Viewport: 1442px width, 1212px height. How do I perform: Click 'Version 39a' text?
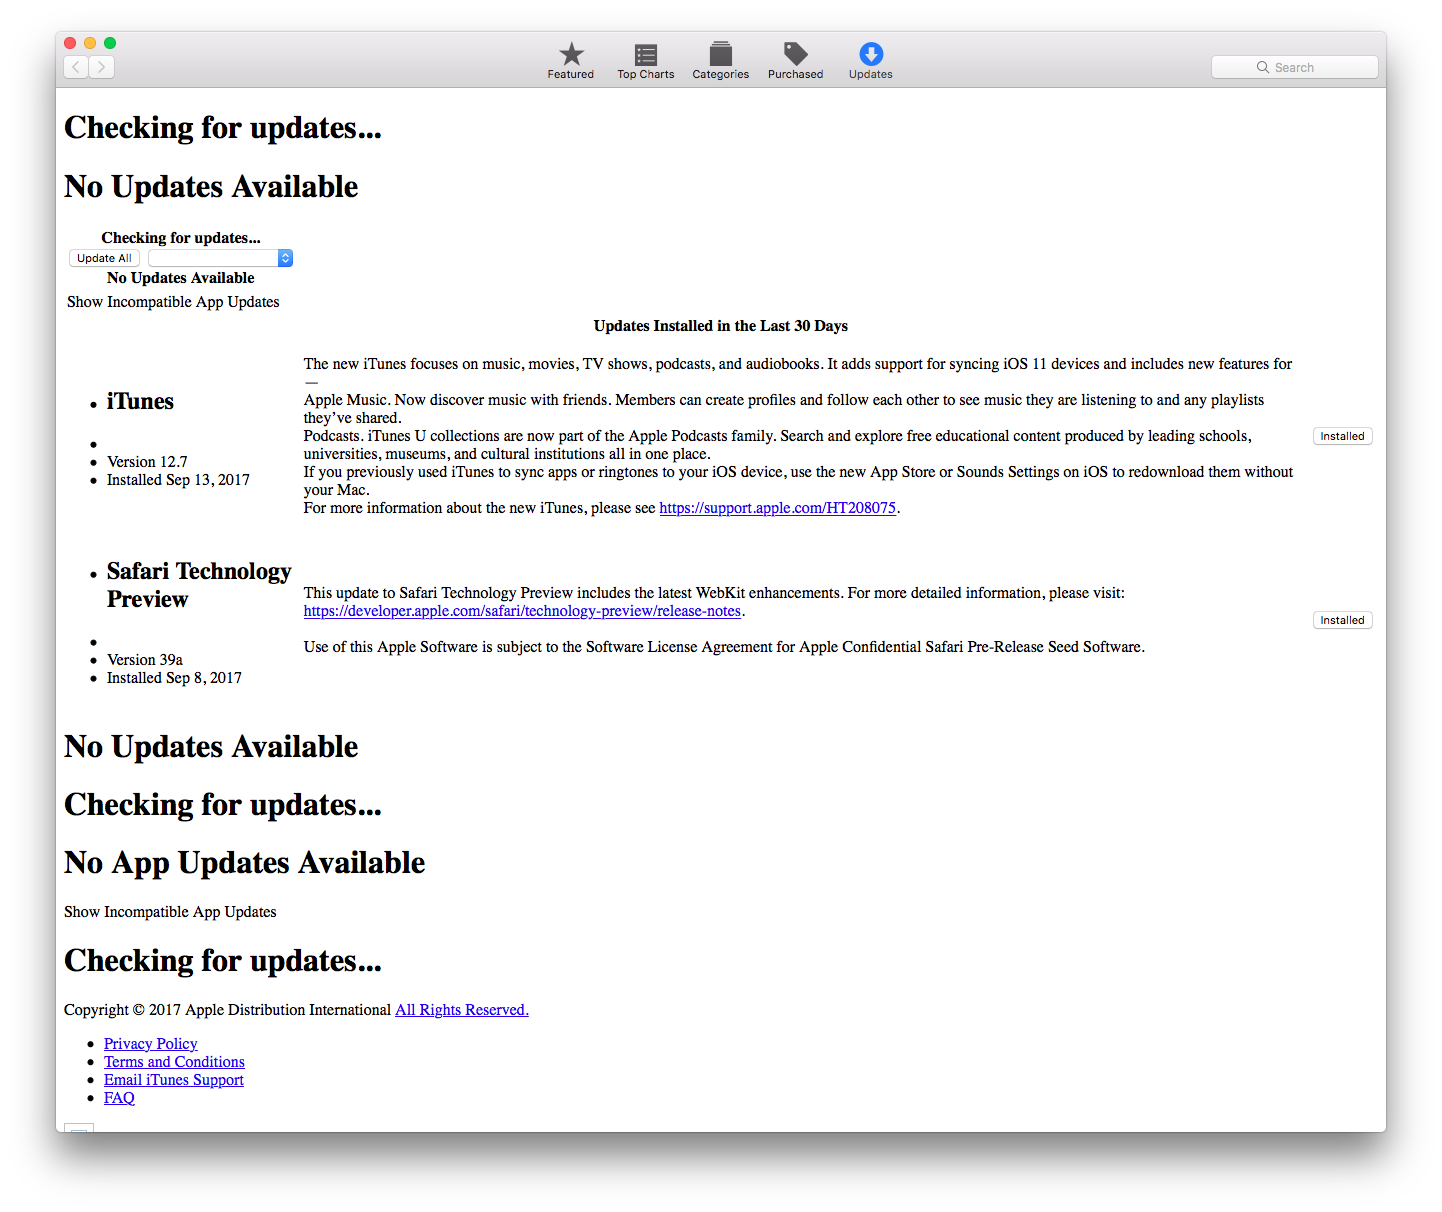coord(145,660)
